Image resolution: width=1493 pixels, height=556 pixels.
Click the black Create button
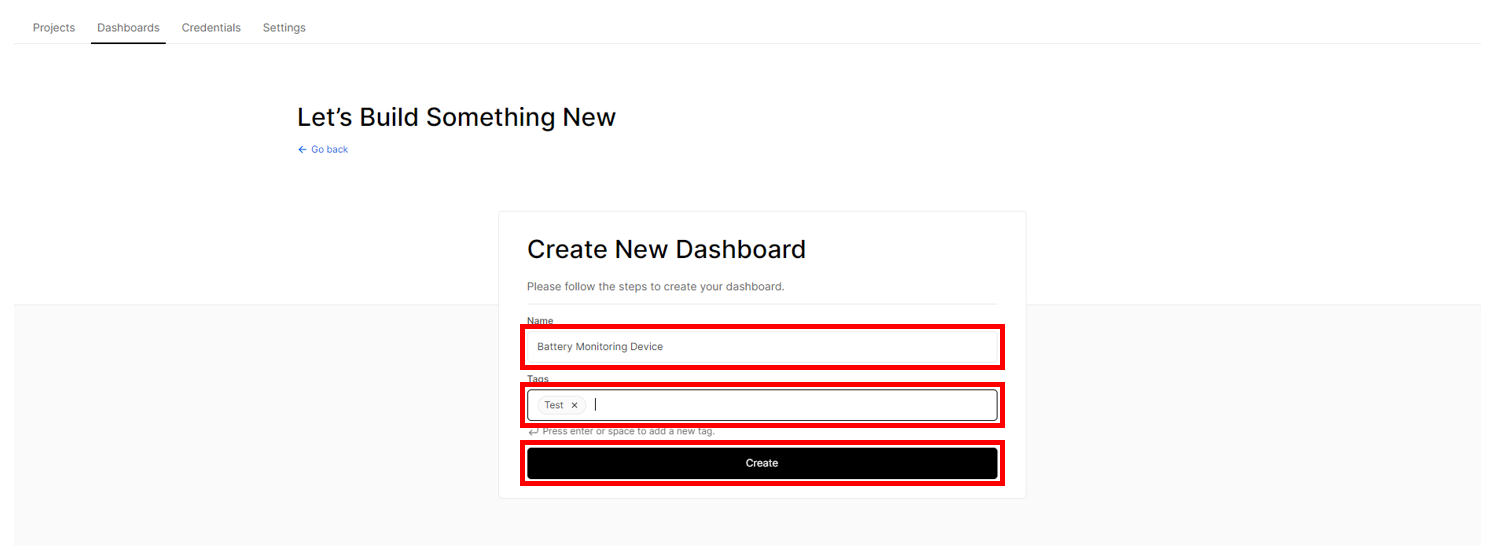click(x=762, y=463)
